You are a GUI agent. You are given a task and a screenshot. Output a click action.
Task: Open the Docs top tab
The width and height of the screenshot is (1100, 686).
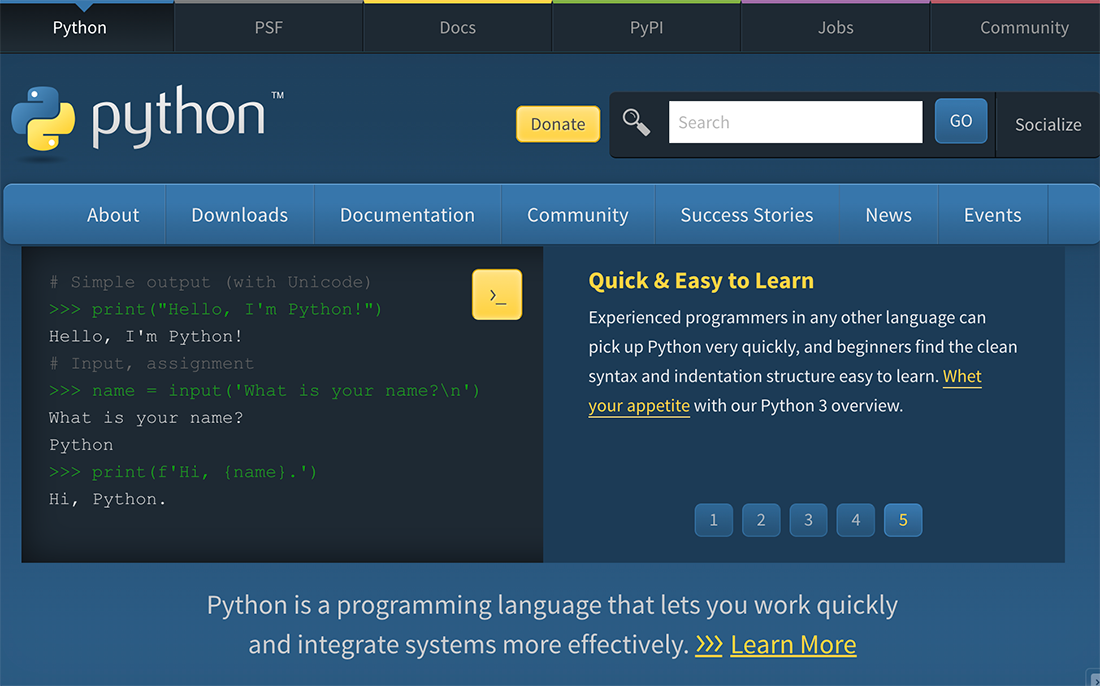pos(457,27)
